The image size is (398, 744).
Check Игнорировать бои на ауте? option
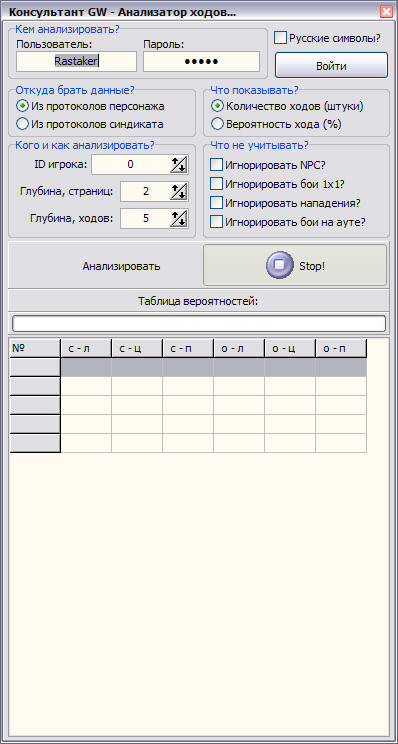pos(216,221)
